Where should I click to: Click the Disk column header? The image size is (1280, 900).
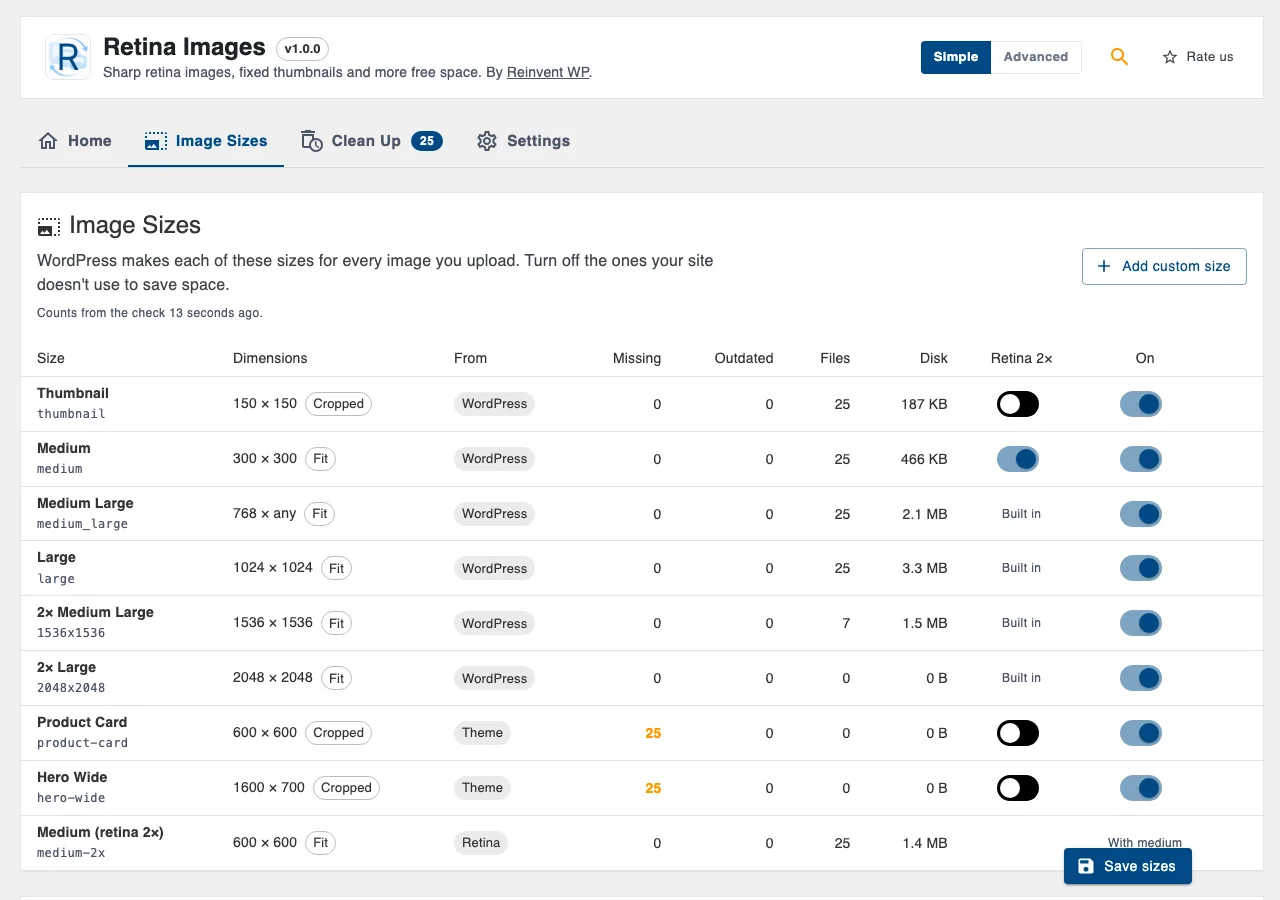[934, 358]
